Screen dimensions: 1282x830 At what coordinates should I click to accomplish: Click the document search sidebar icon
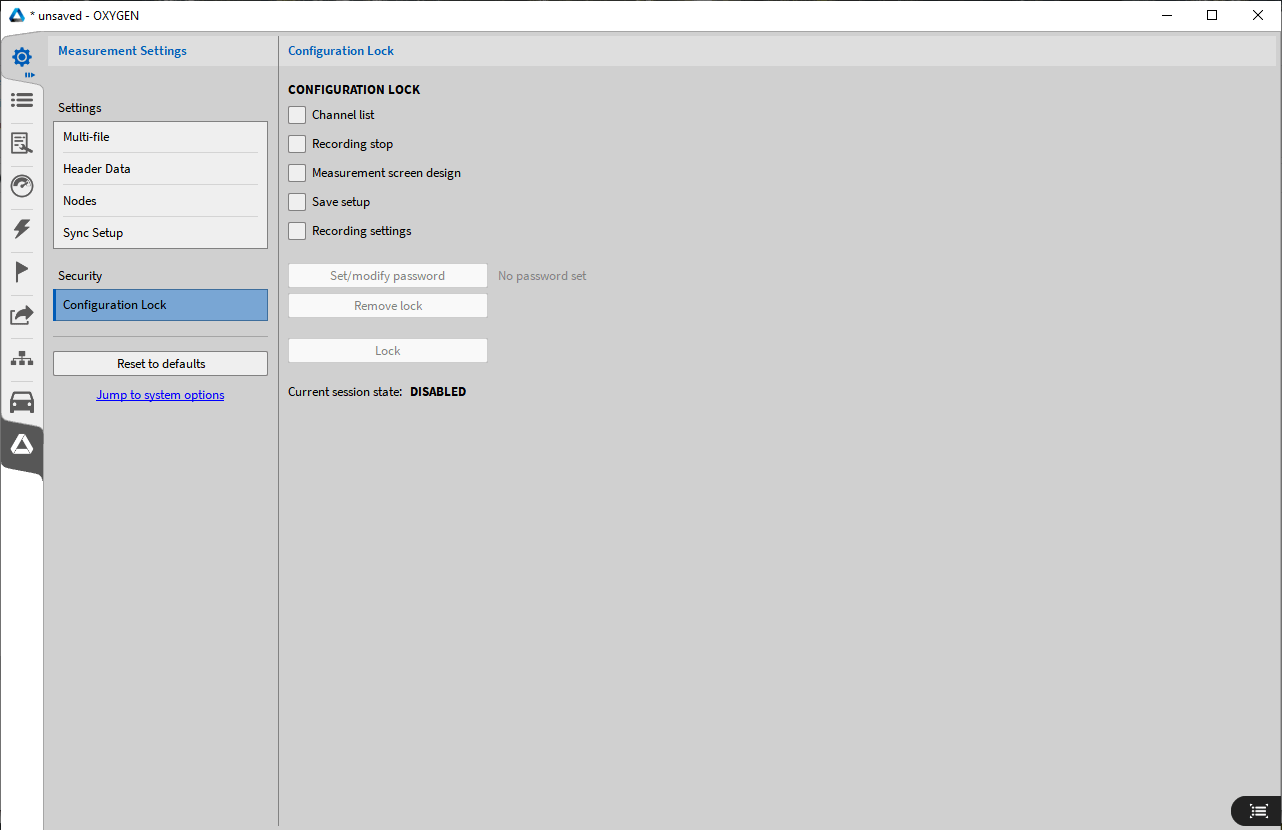coord(22,143)
